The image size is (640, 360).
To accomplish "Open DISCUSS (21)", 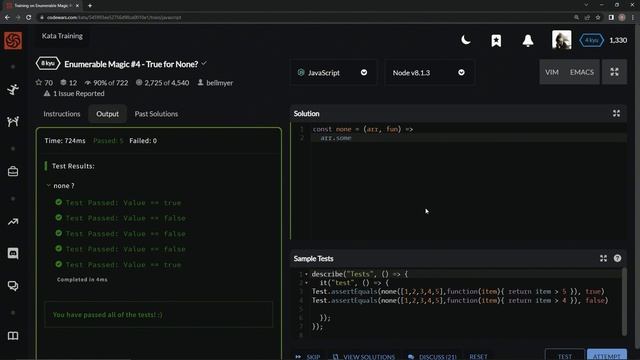I will coord(432,356).
